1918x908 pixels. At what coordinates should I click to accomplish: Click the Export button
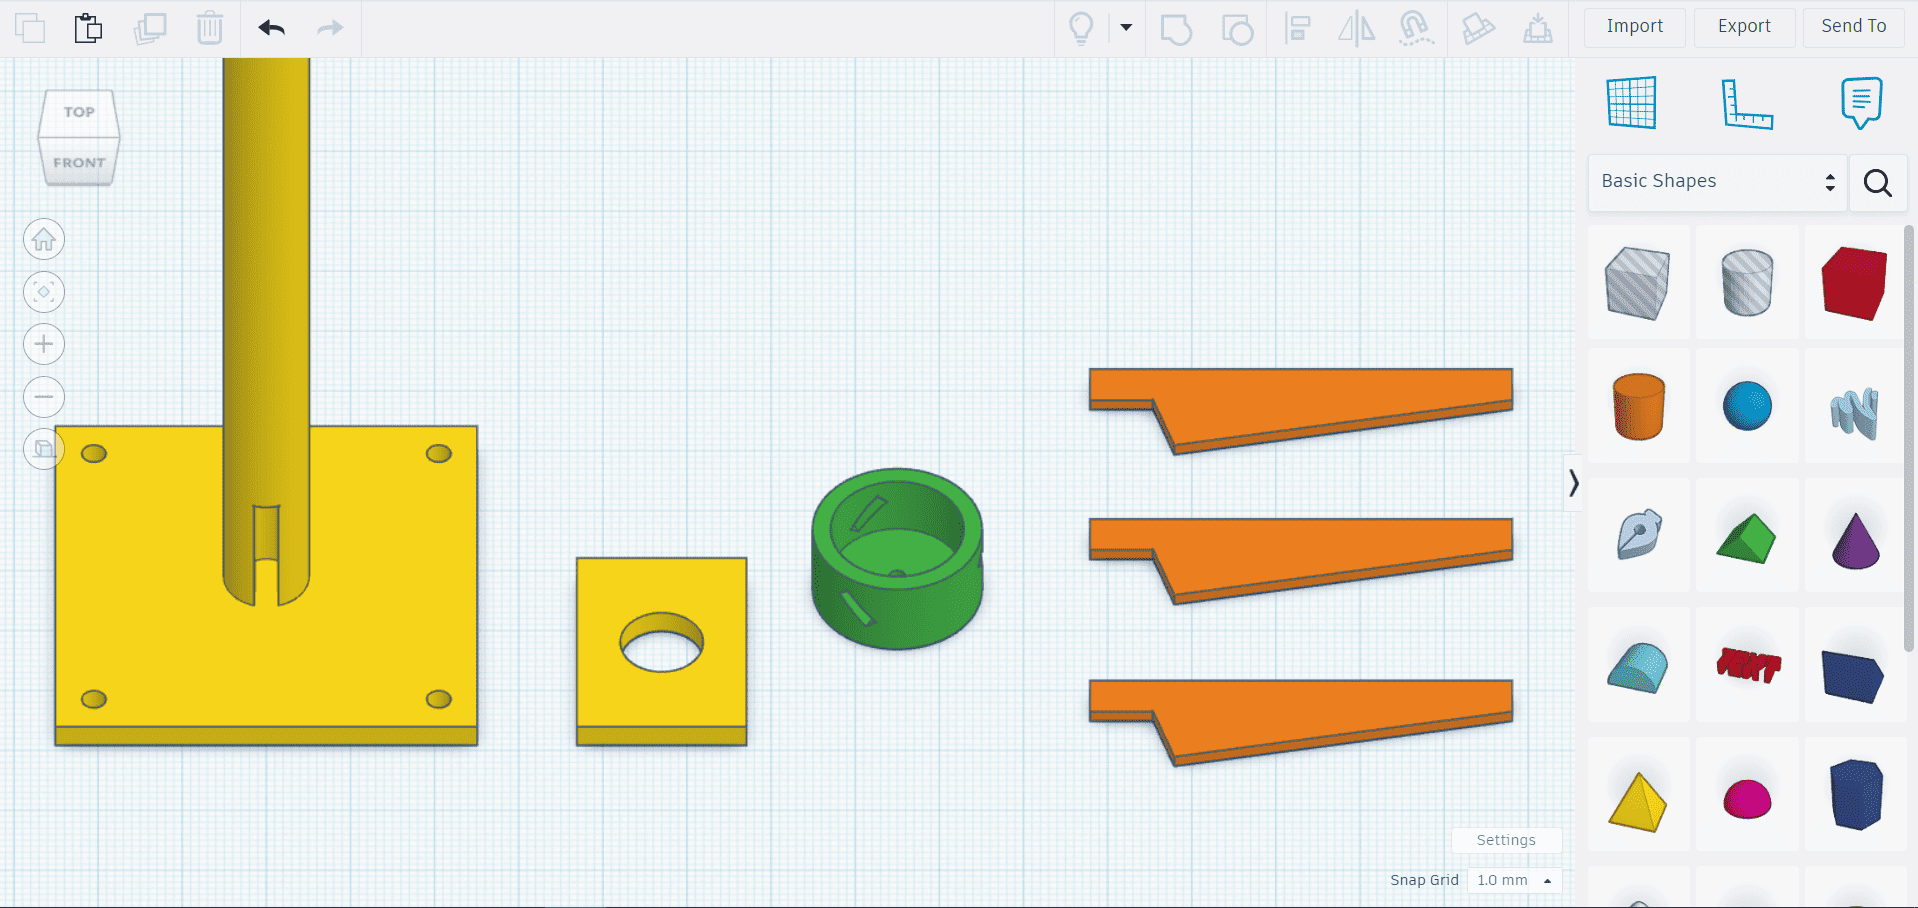coord(1744,27)
